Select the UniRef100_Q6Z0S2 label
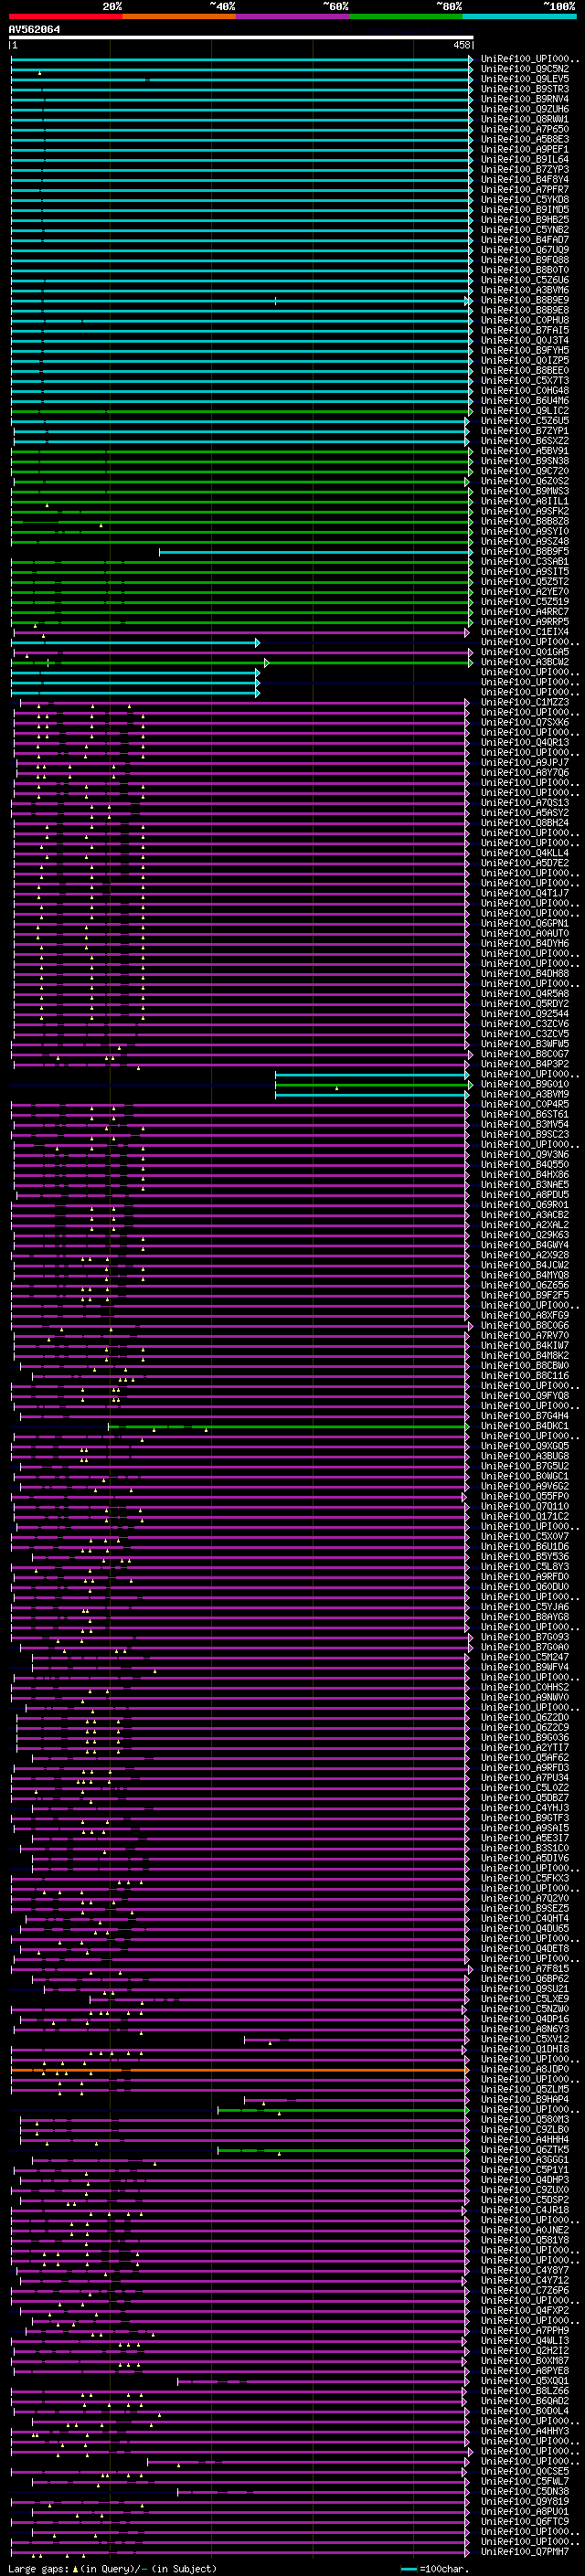The height and width of the screenshot is (2576, 585). (524, 481)
